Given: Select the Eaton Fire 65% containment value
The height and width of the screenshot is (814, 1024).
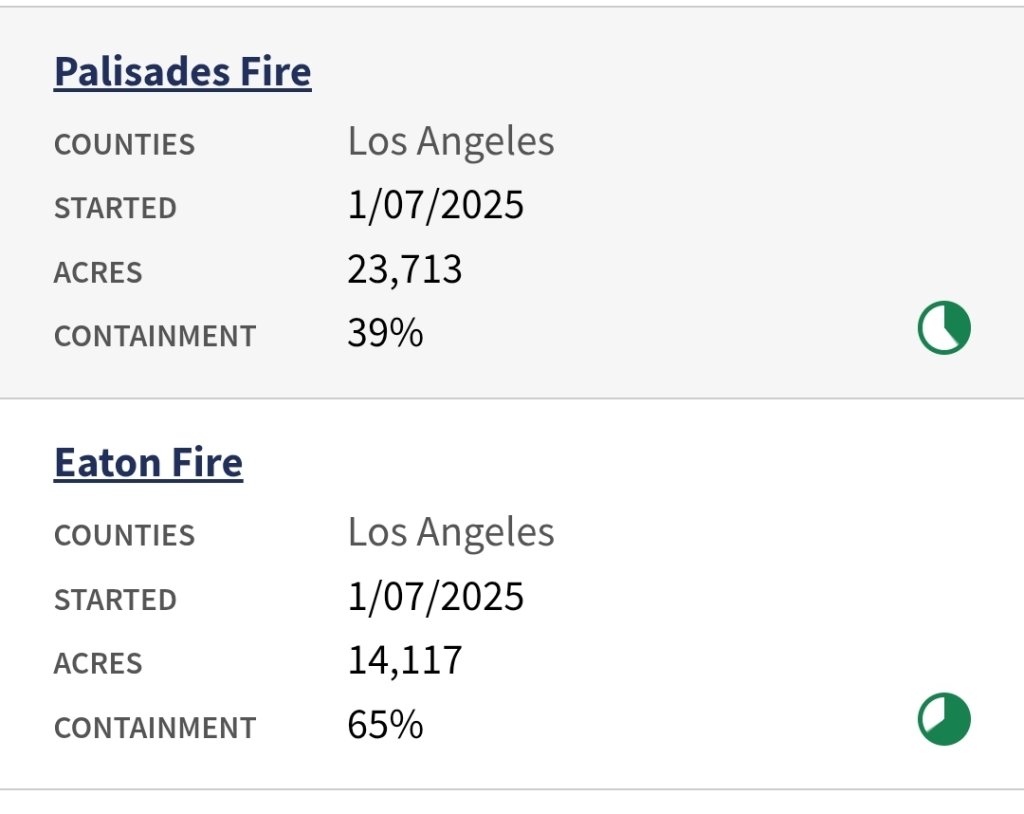Looking at the screenshot, I should 385,725.
